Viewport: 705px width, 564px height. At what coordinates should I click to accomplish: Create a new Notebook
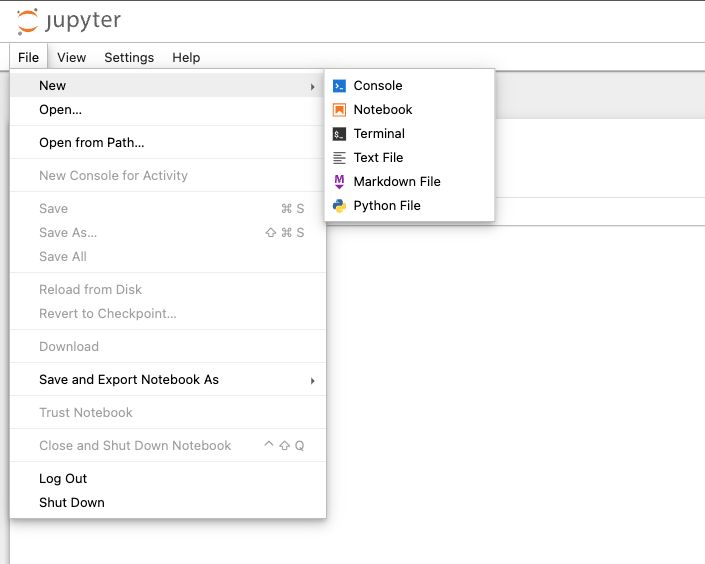[409, 110]
